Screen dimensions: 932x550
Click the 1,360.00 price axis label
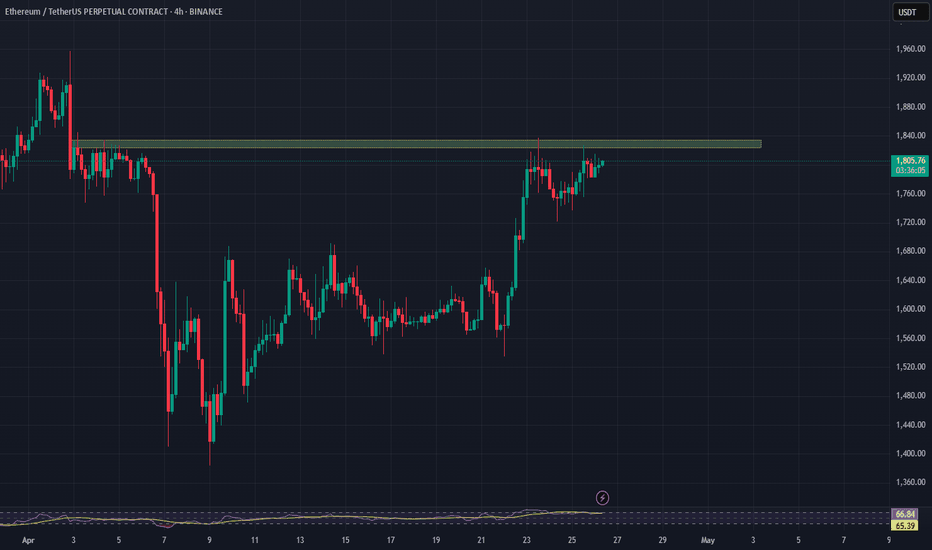coord(910,482)
